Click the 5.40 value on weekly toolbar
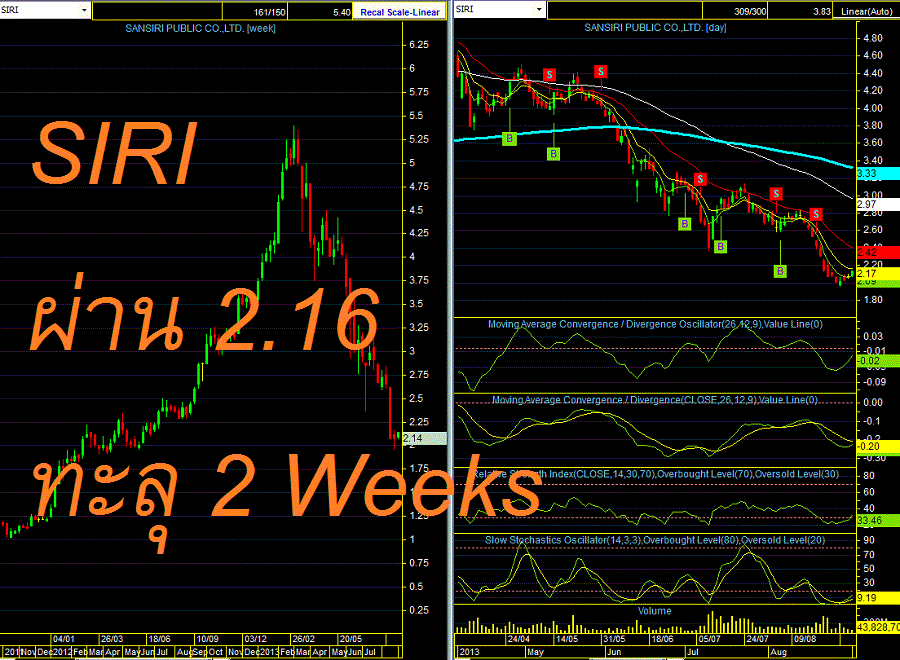900x660 pixels. (320, 11)
